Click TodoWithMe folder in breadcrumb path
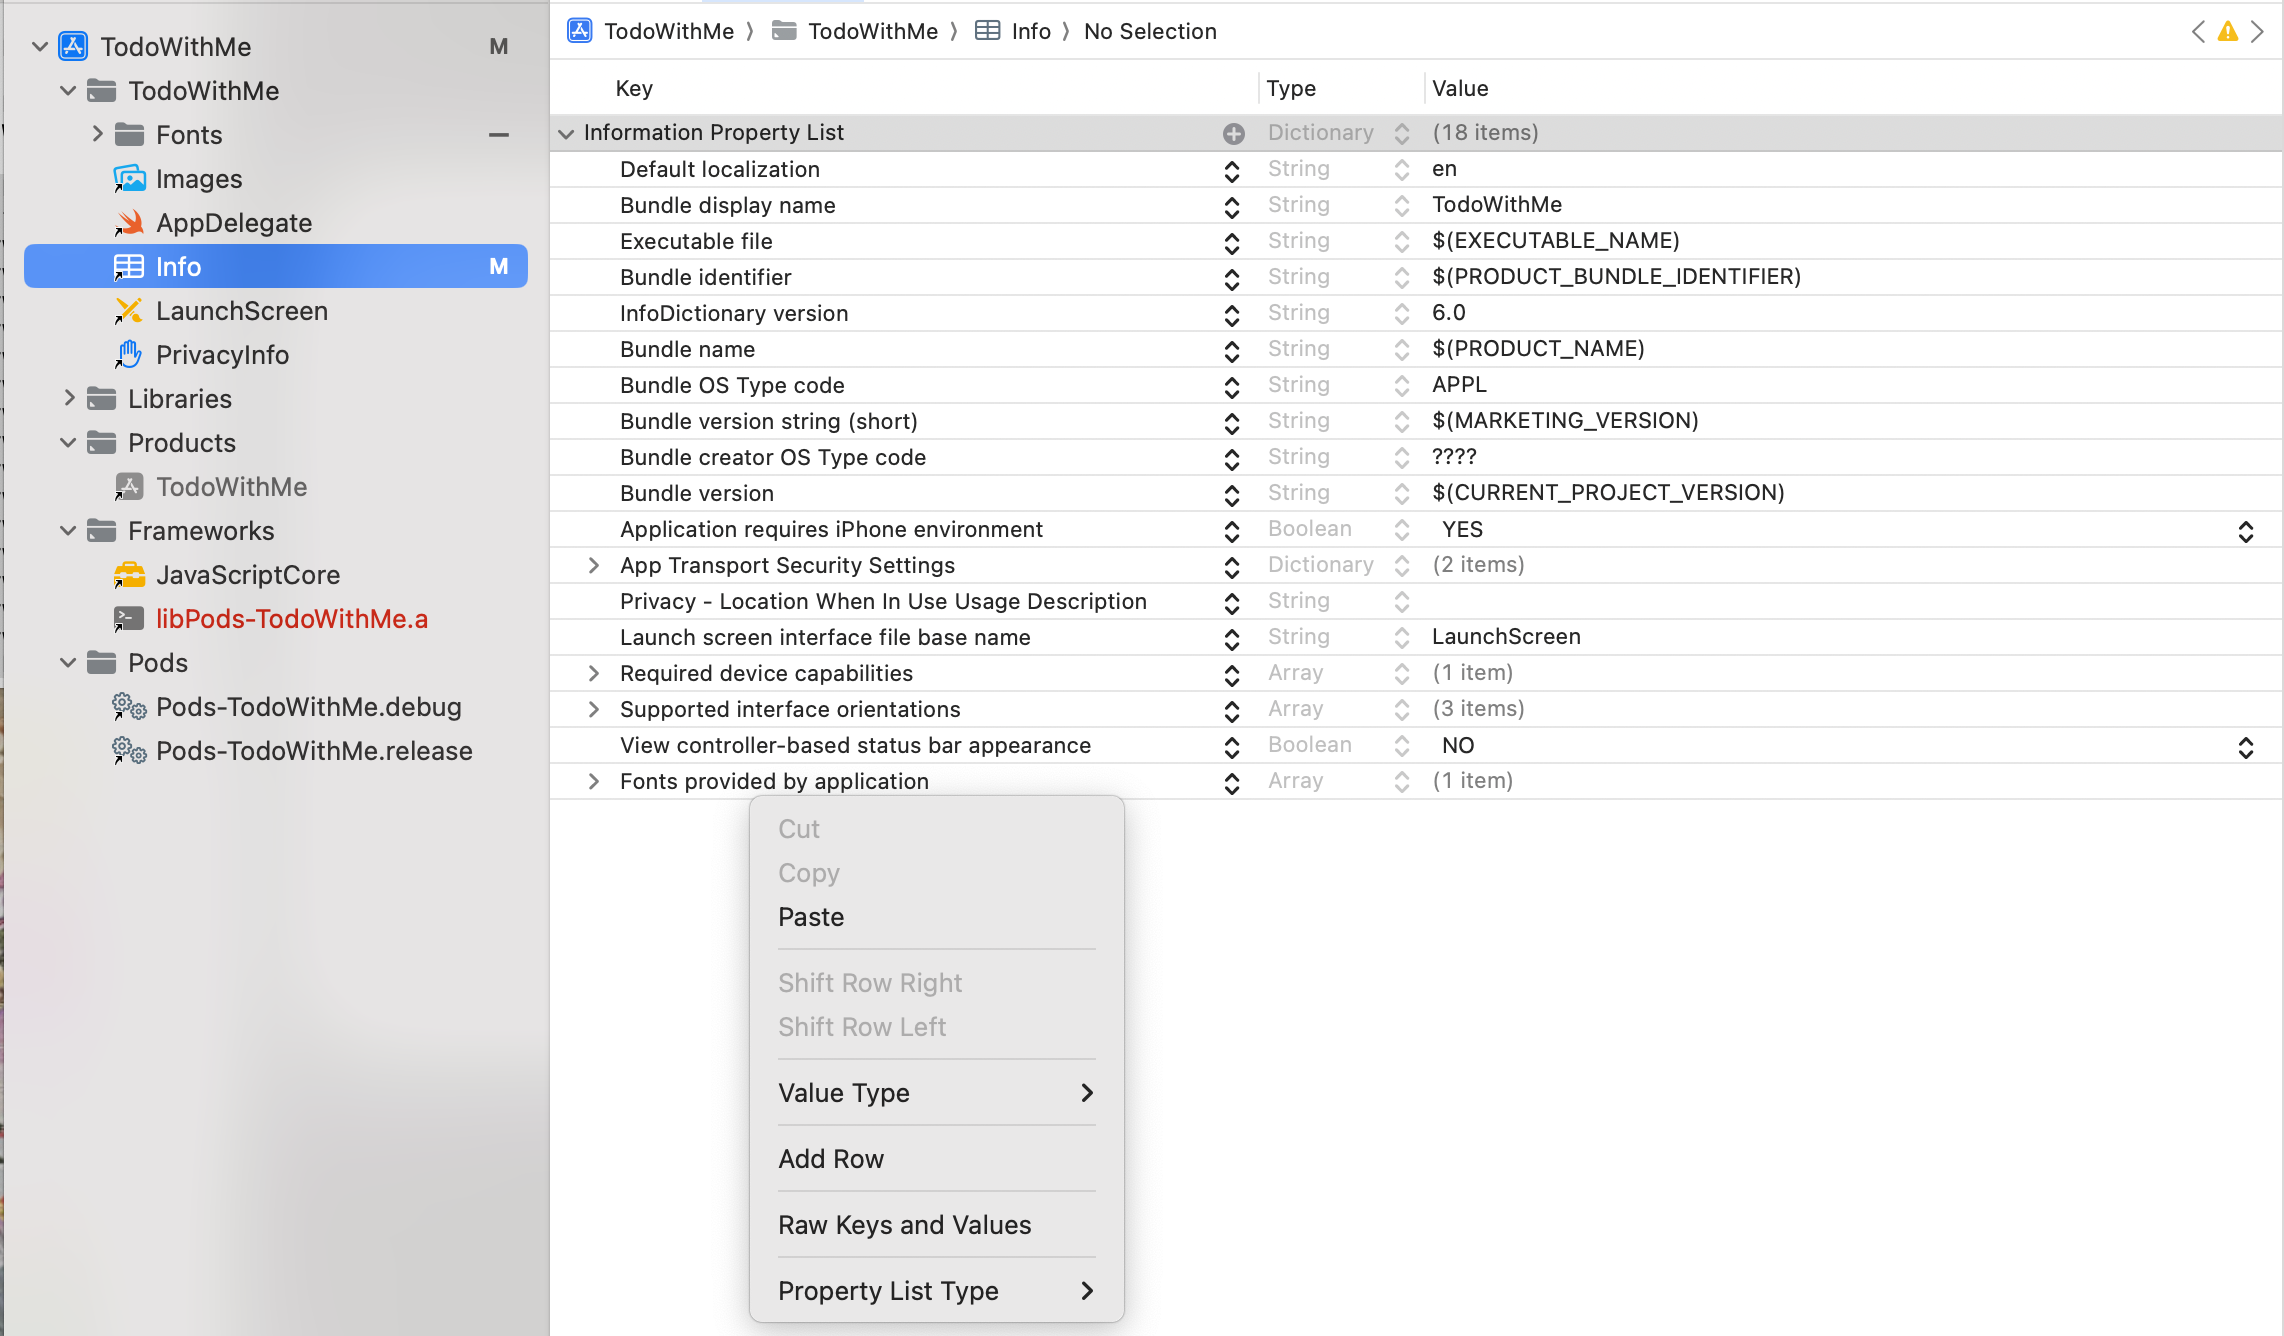 (x=871, y=32)
